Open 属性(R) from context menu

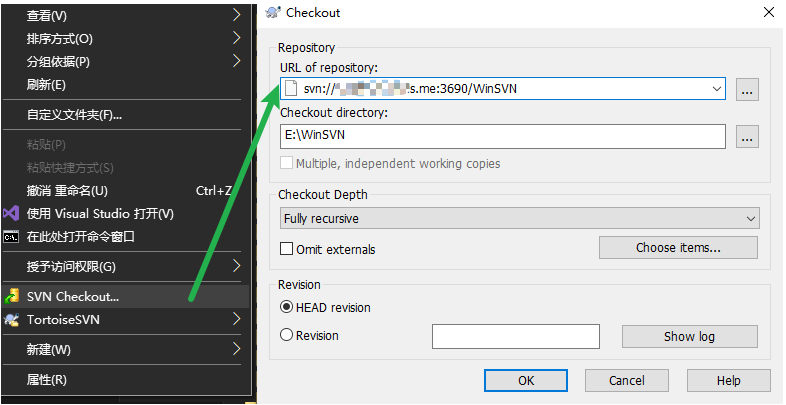(x=47, y=379)
